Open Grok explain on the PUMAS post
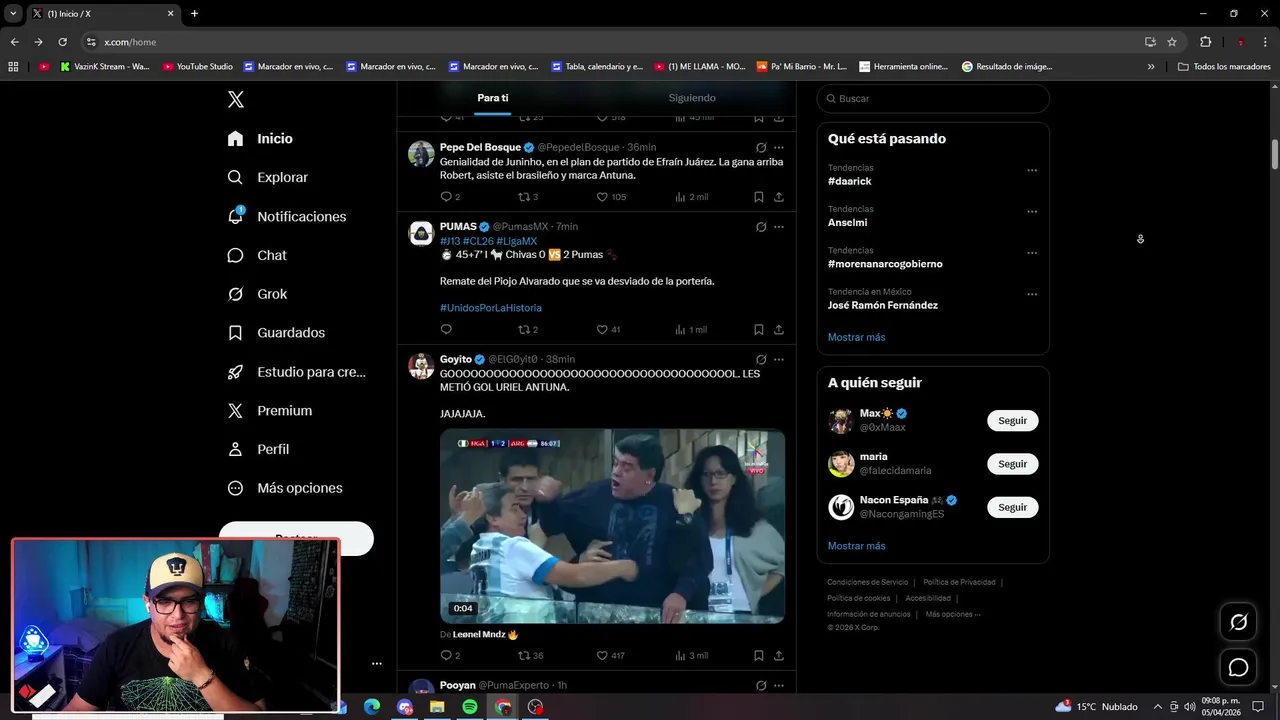The image size is (1280, 720). coord(761,227)
